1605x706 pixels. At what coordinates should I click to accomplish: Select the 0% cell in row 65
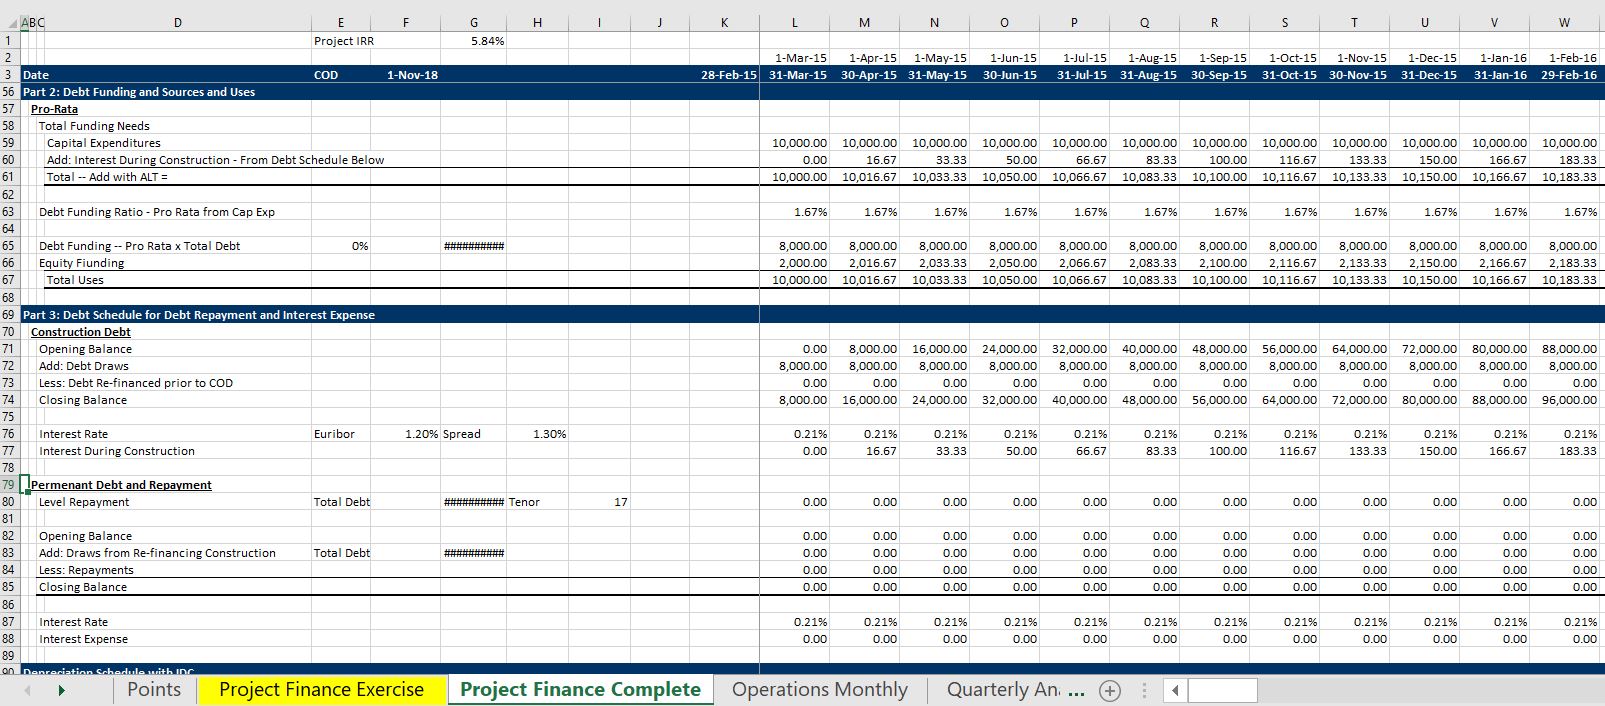(x=360, y=246)
